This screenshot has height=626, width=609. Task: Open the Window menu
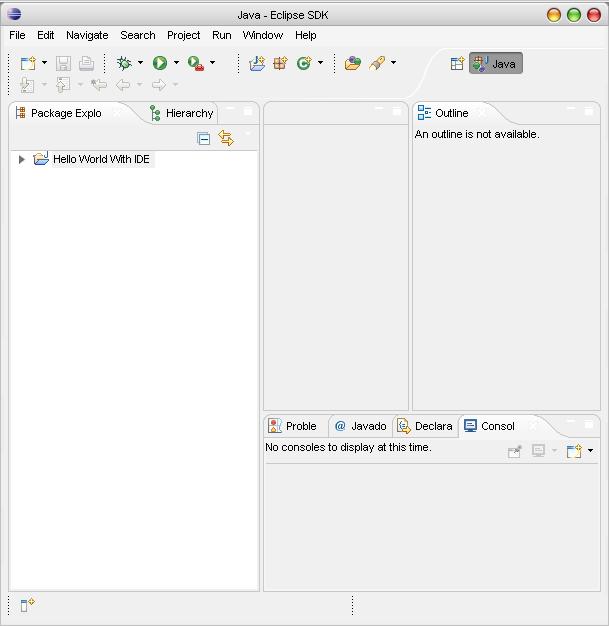pos(263,35)
